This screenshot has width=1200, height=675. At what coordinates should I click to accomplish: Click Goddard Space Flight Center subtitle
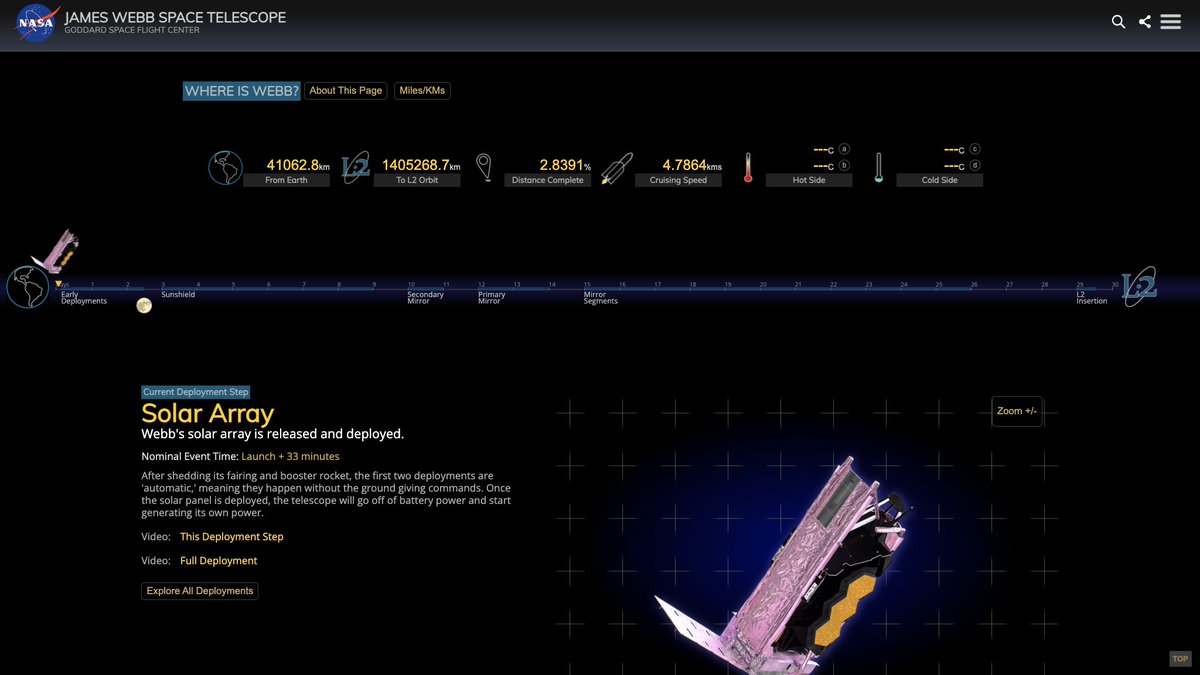click(132, 31)
